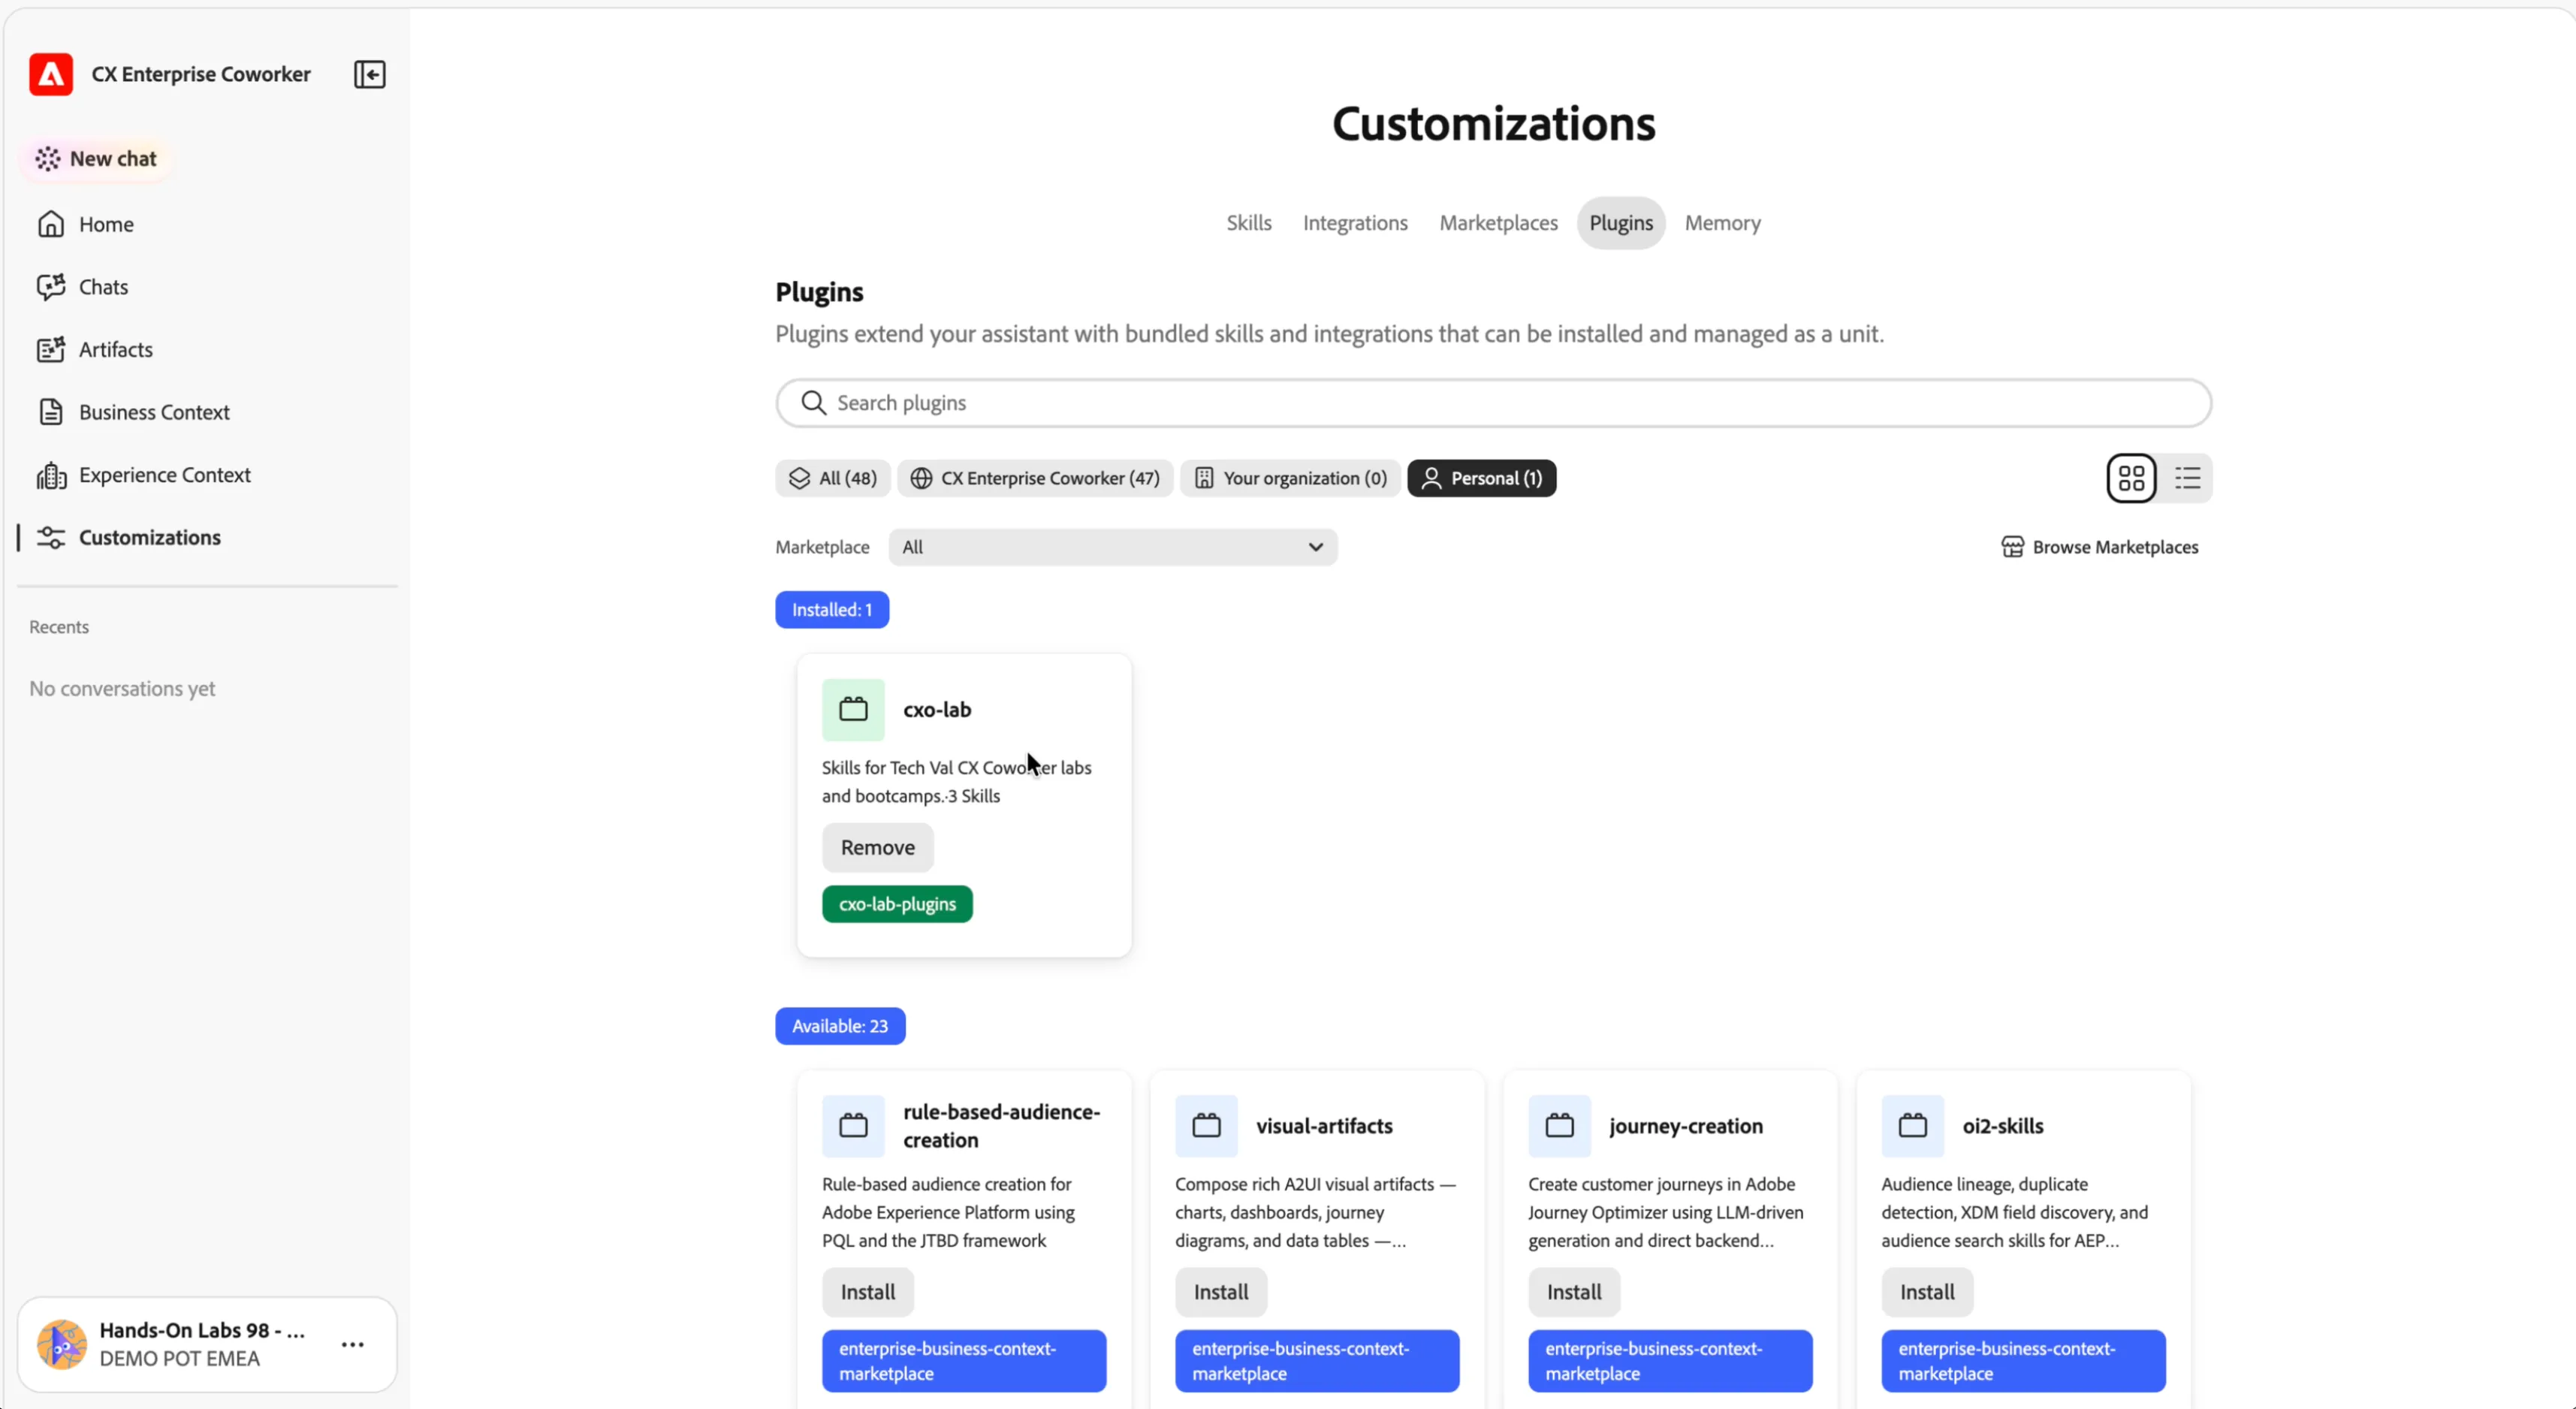The image size is (2576, 1409).
Task: Click the rule-based-audience-creation plugin icon
Action: 853,1126
